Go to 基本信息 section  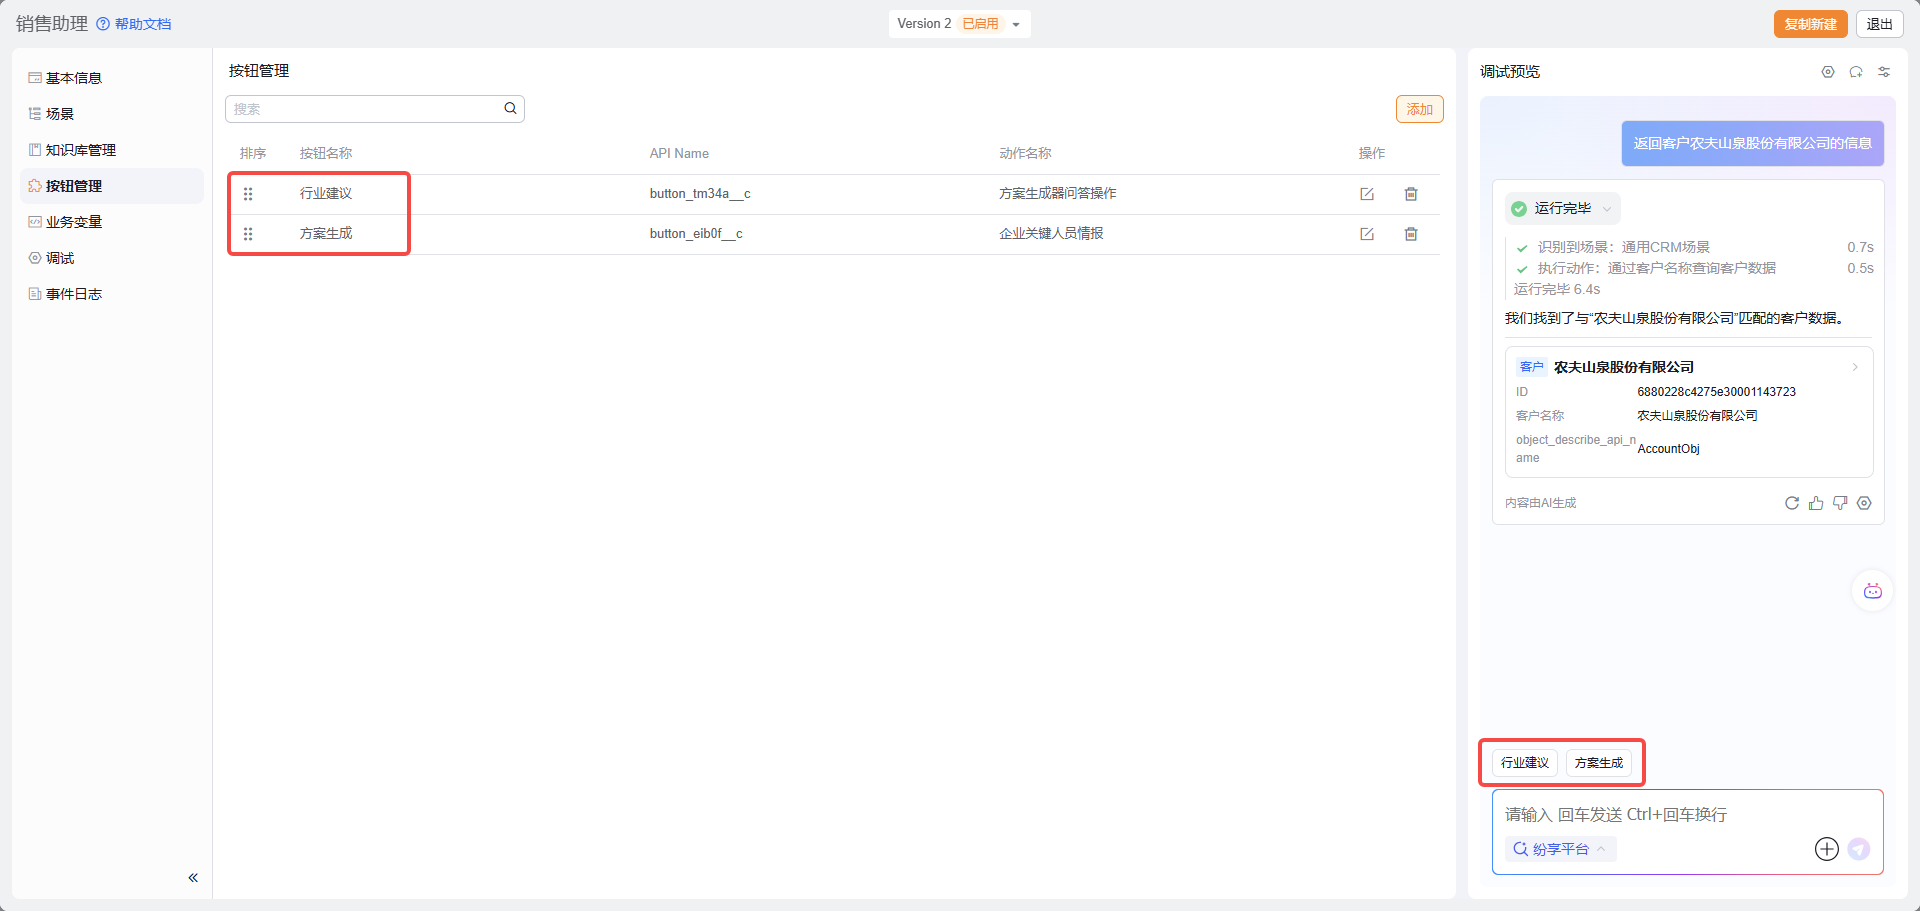(x=112, y=78)
